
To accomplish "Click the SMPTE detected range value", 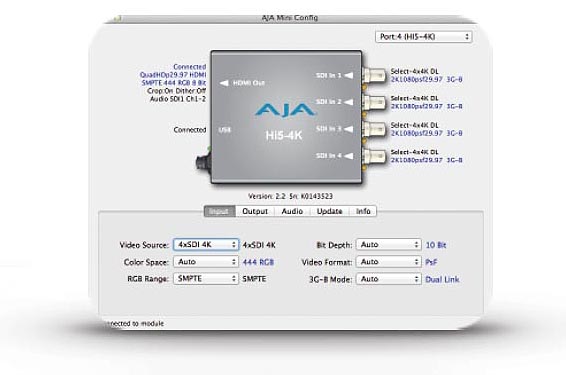I will [x=254, y=279].
